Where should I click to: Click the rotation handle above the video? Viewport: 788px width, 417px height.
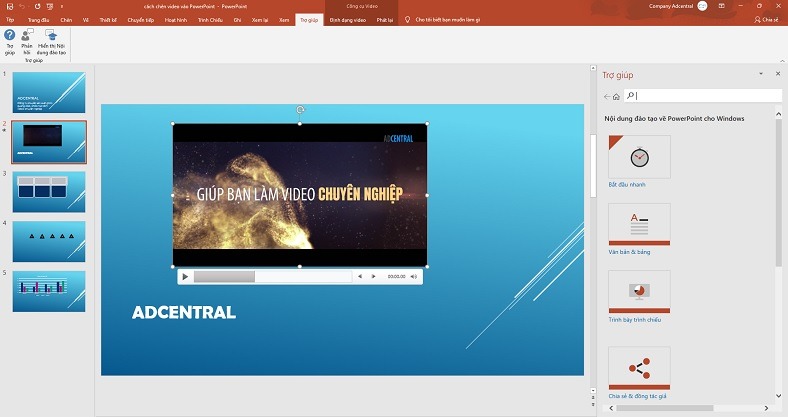click(300, 110)
